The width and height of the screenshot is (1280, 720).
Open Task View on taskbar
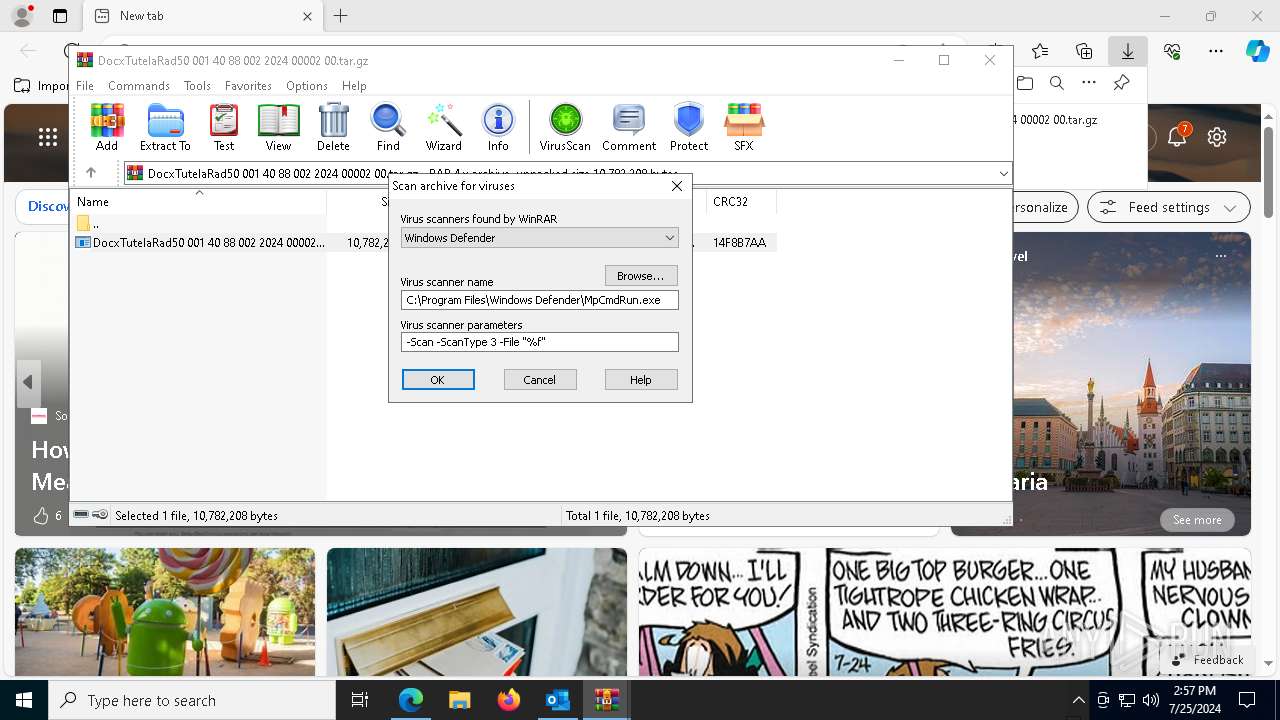coord(360,700)
